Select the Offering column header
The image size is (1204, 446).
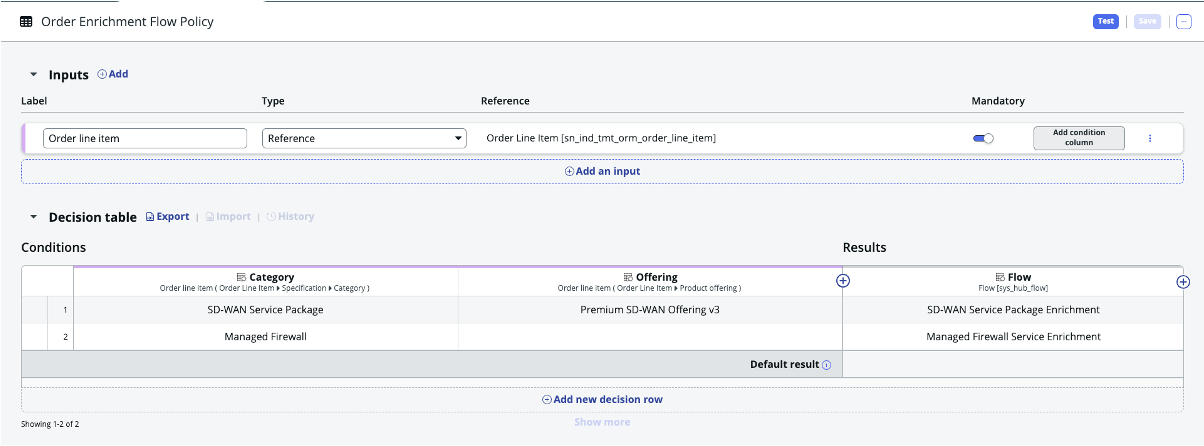pyautogui.click(x=650, y=282)
